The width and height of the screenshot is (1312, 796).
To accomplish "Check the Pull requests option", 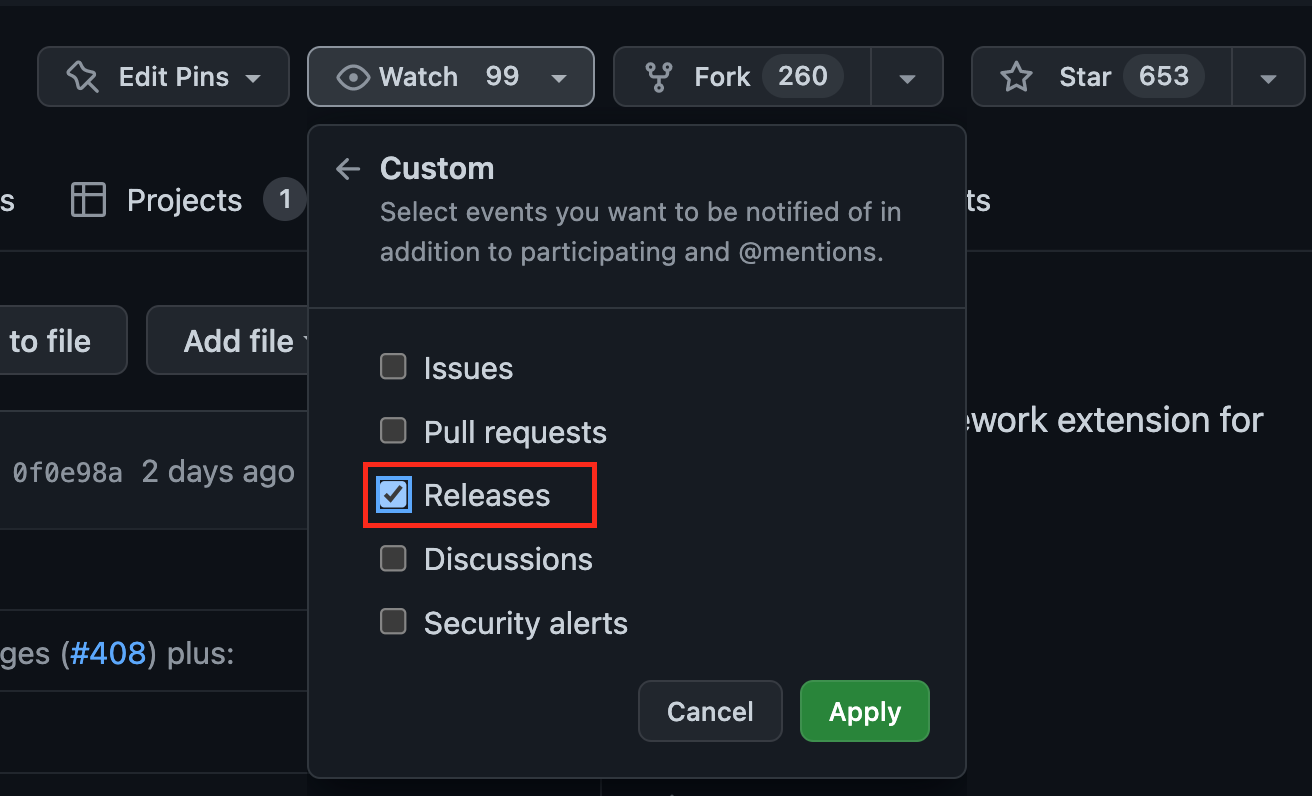I will 393,430.
